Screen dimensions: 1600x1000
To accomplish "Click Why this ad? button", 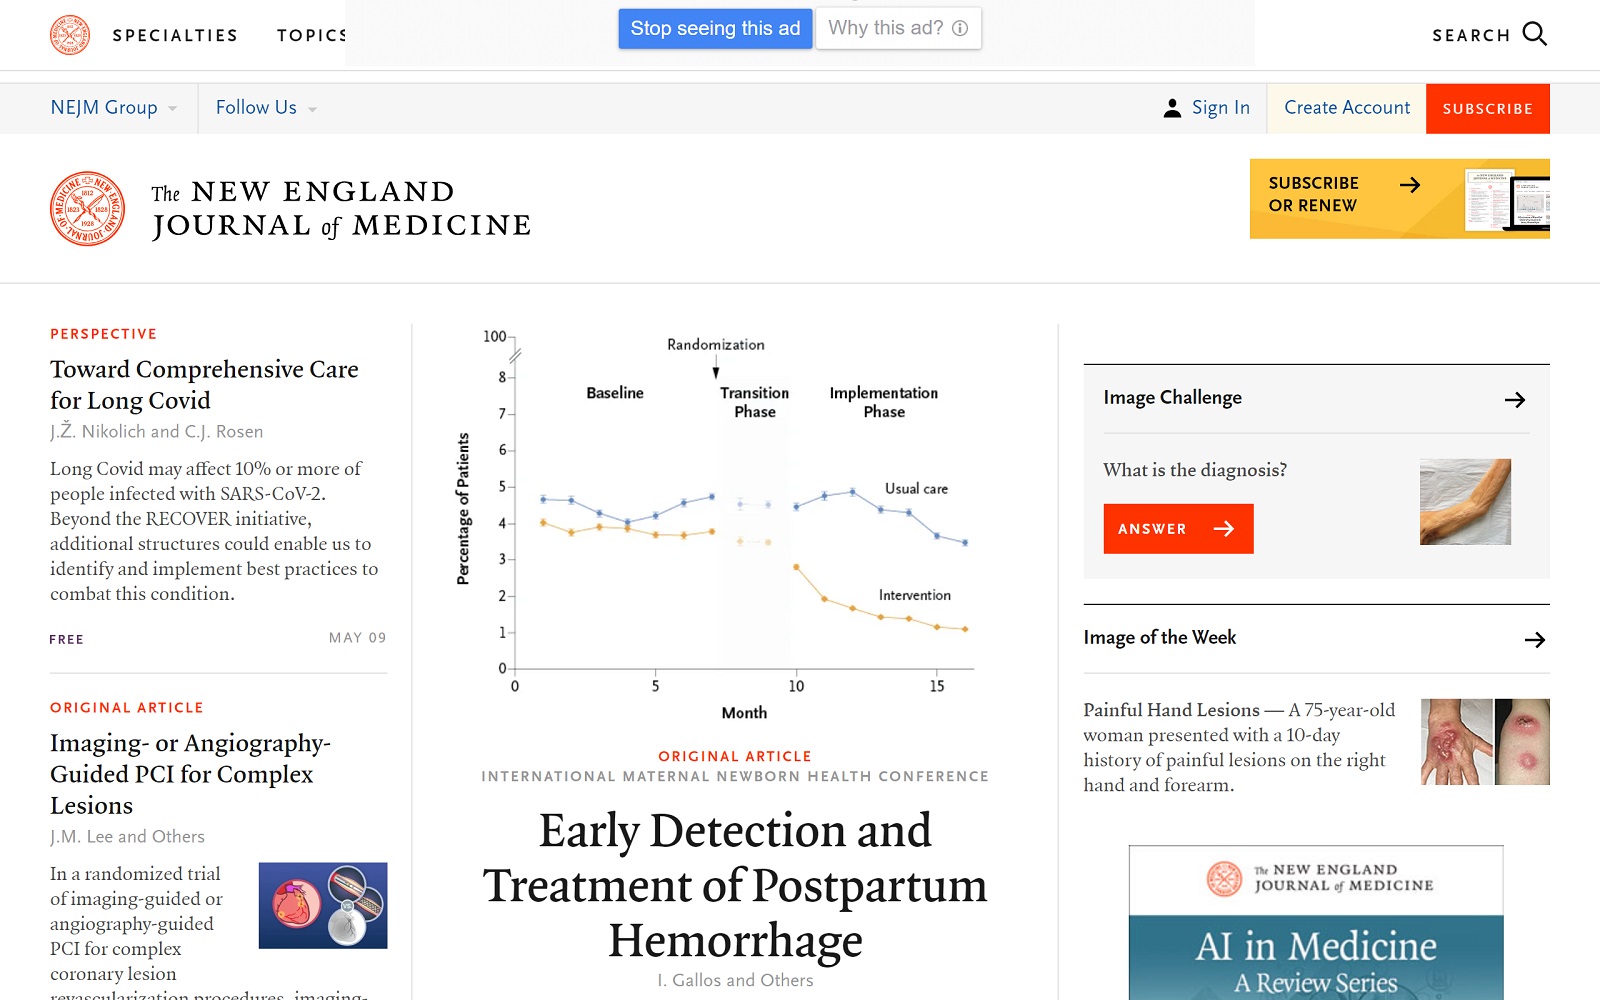I will pos(898,28).
